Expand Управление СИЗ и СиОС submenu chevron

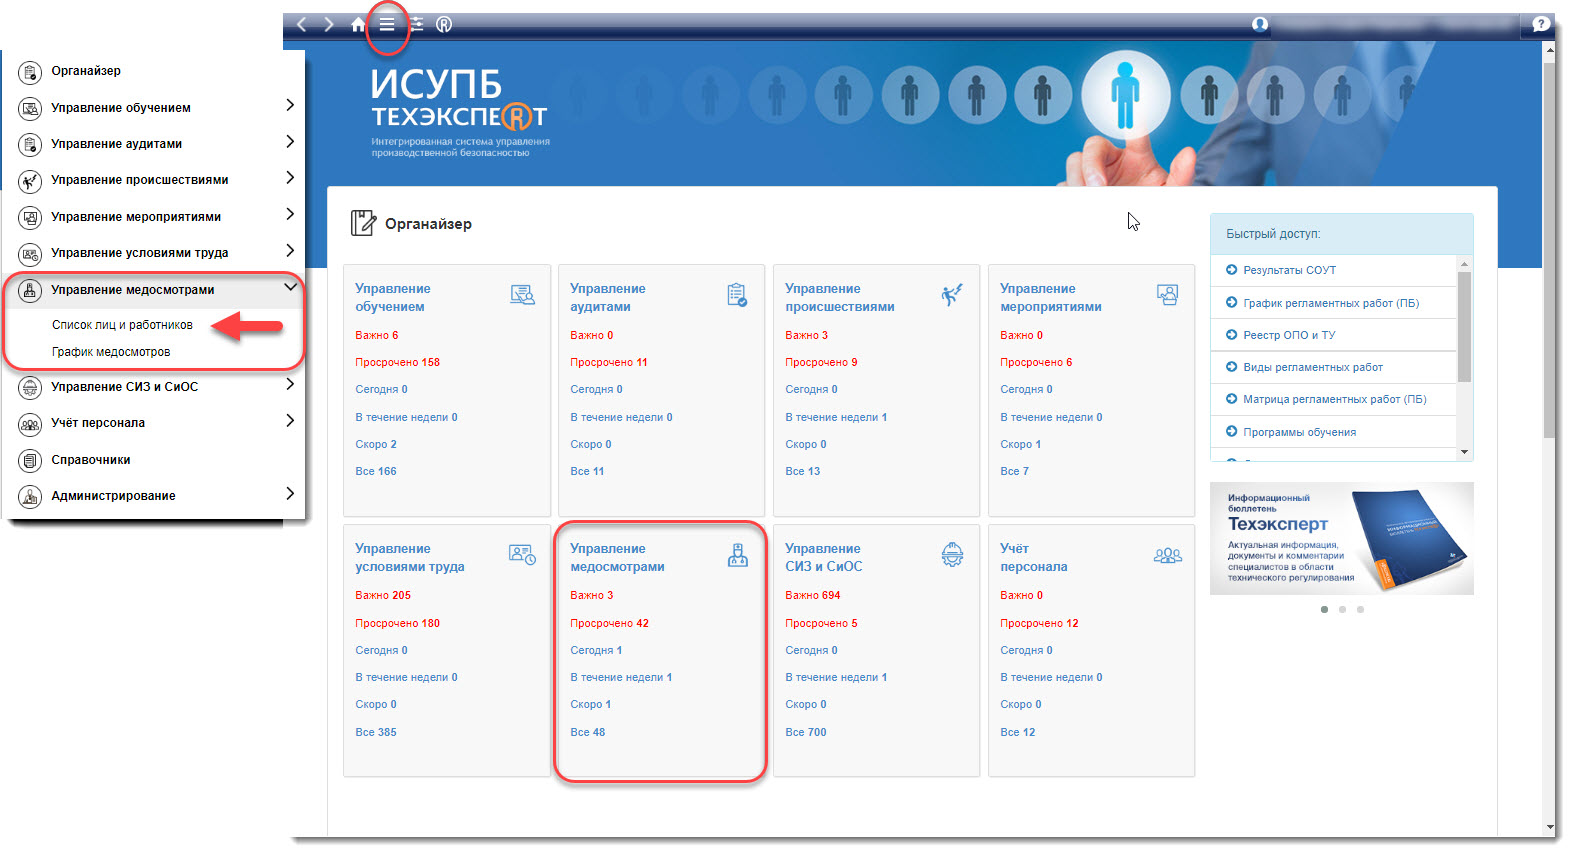290,385
